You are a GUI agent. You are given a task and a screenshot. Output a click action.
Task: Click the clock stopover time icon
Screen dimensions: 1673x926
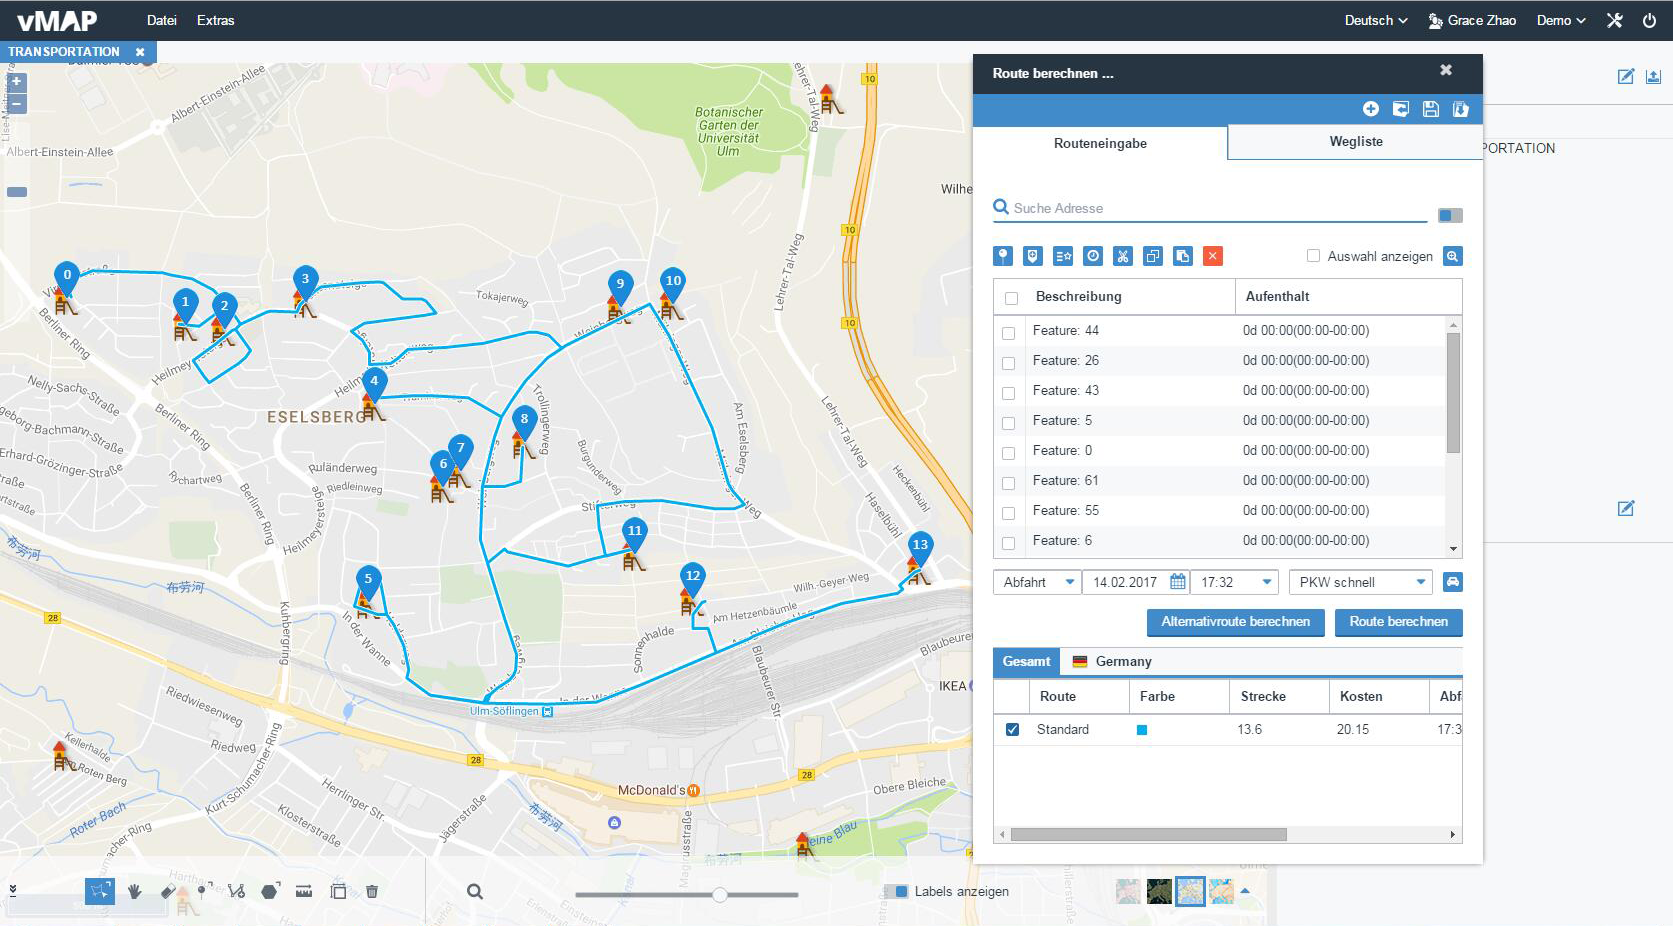click(x=1093, y=256)
